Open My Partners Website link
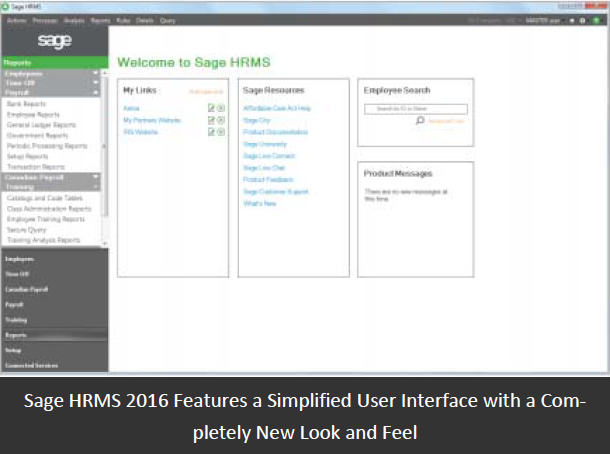The image size is (610, 454). pyautogui.click(x=152, y=120)
